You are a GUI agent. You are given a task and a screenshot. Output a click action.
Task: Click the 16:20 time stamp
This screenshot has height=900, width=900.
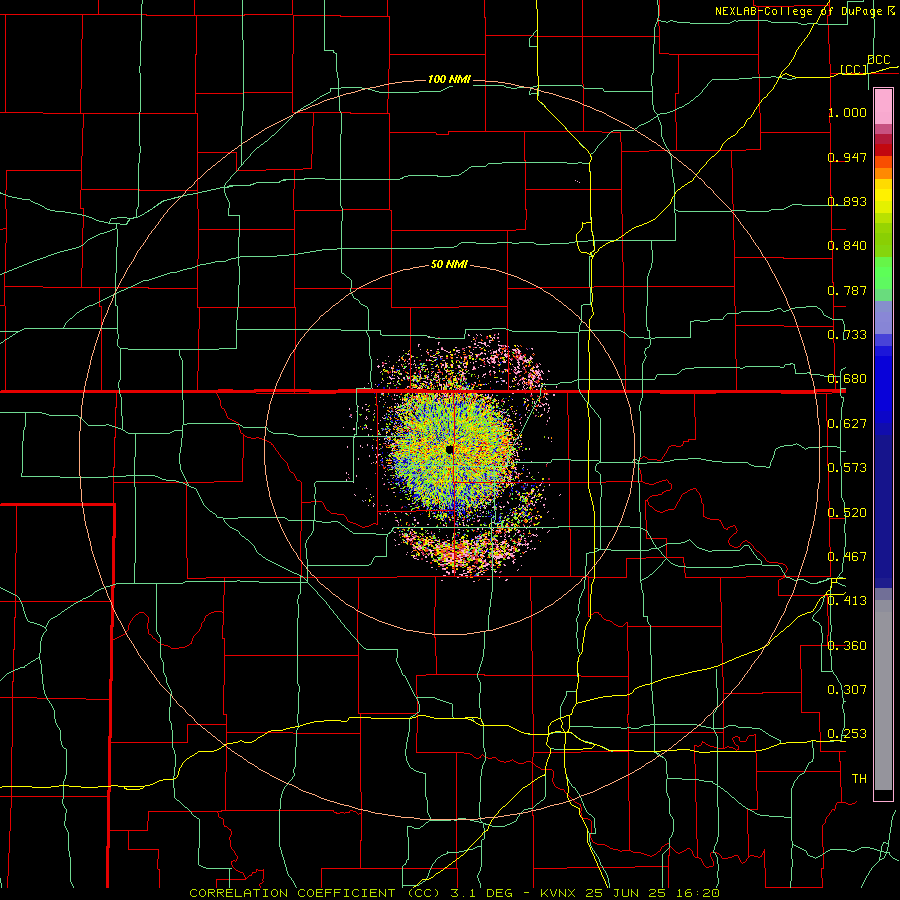697,893
